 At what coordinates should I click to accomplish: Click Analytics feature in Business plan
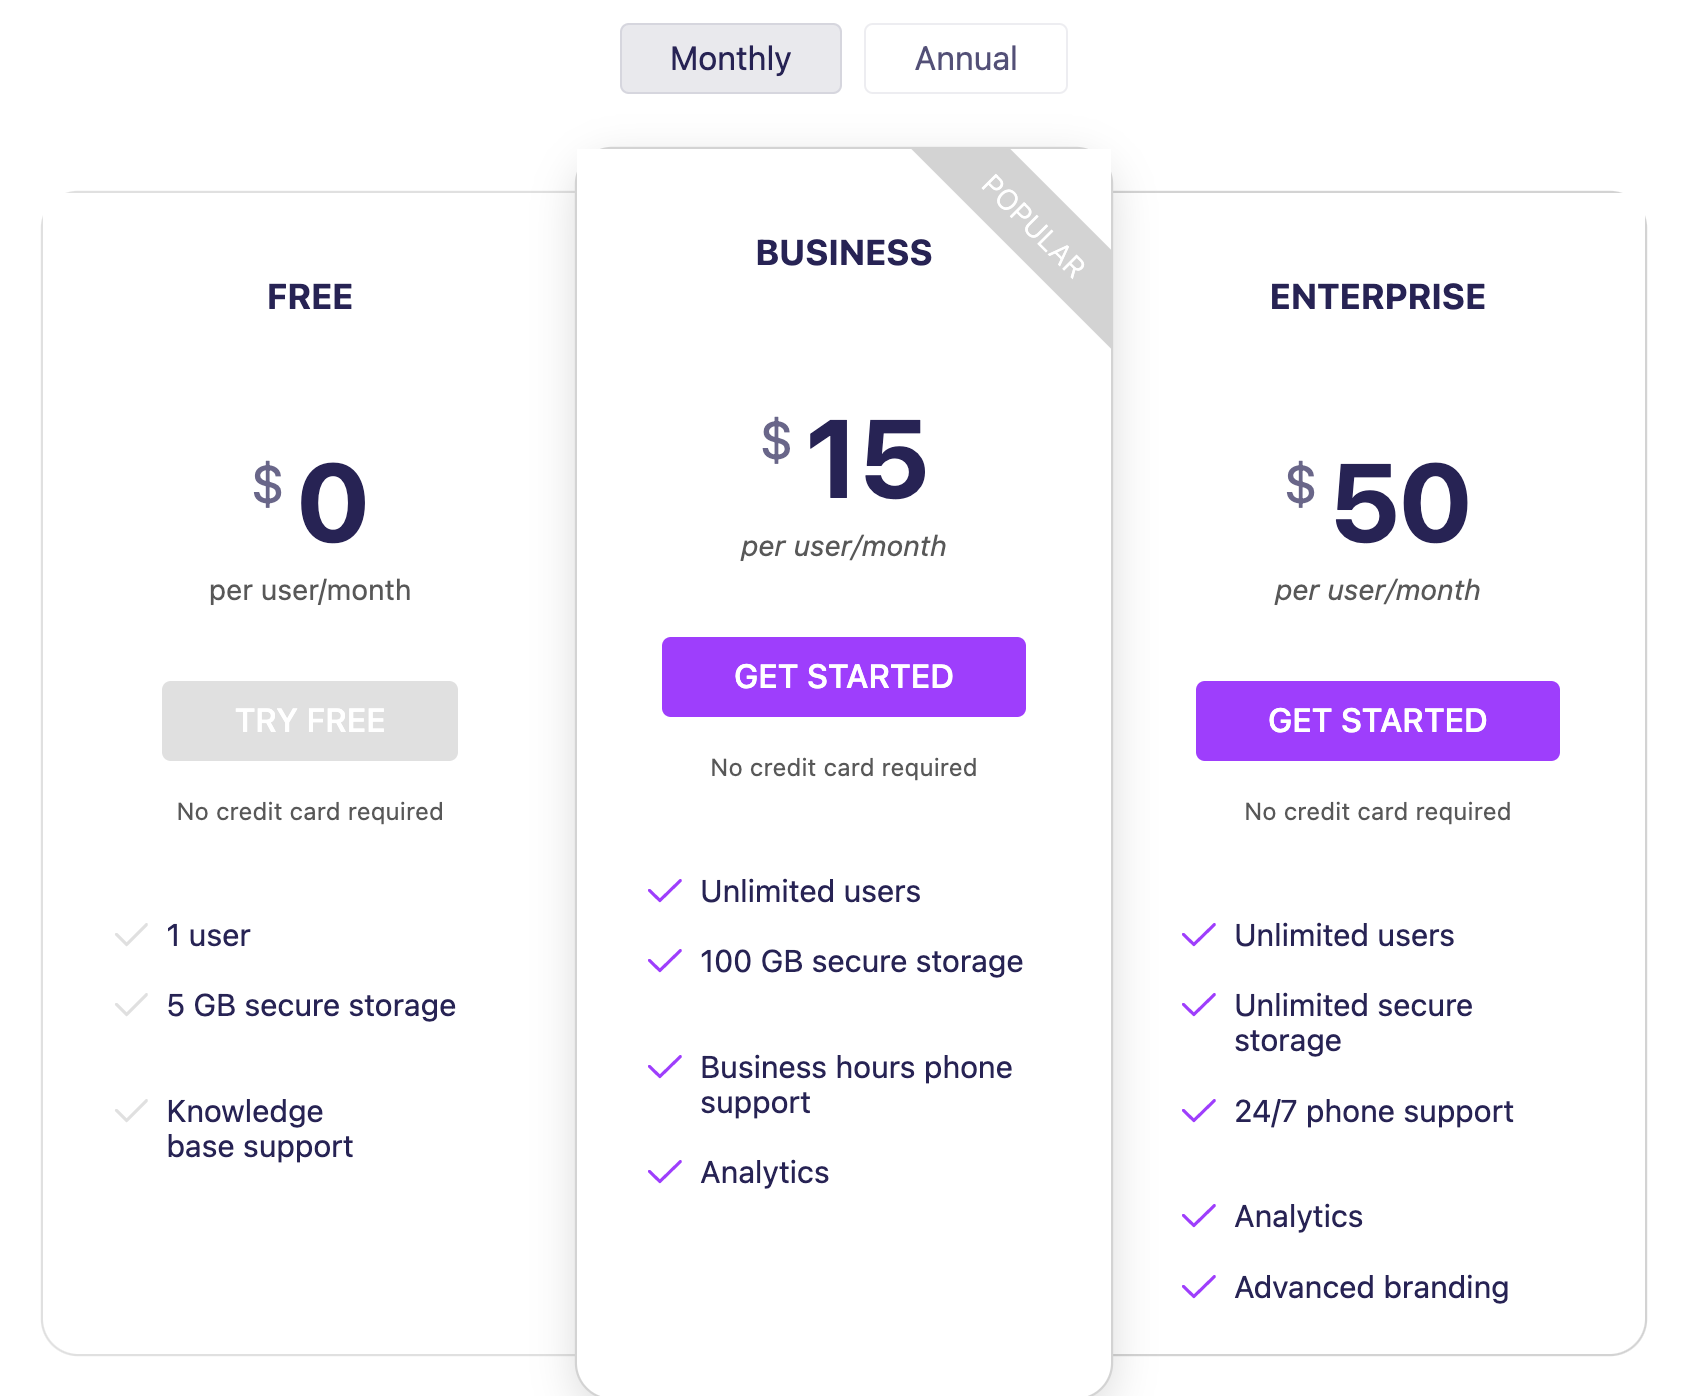(764, 1172)
